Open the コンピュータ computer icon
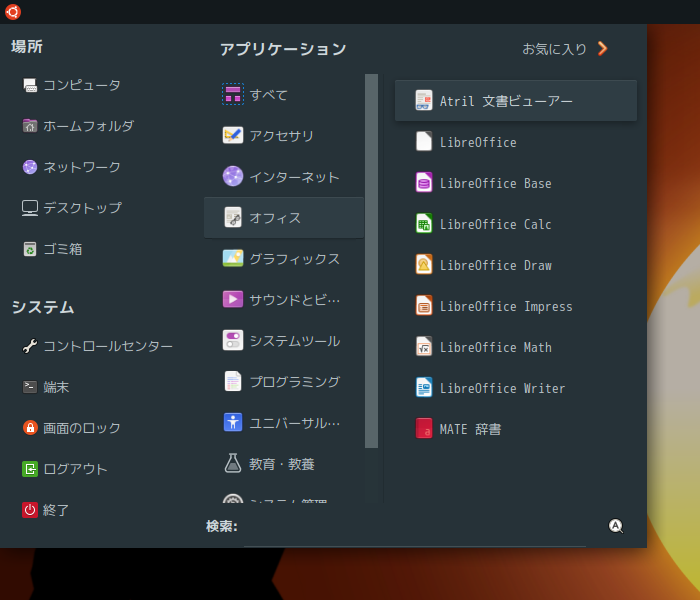700x600 pixels. (x=30, y=85)
